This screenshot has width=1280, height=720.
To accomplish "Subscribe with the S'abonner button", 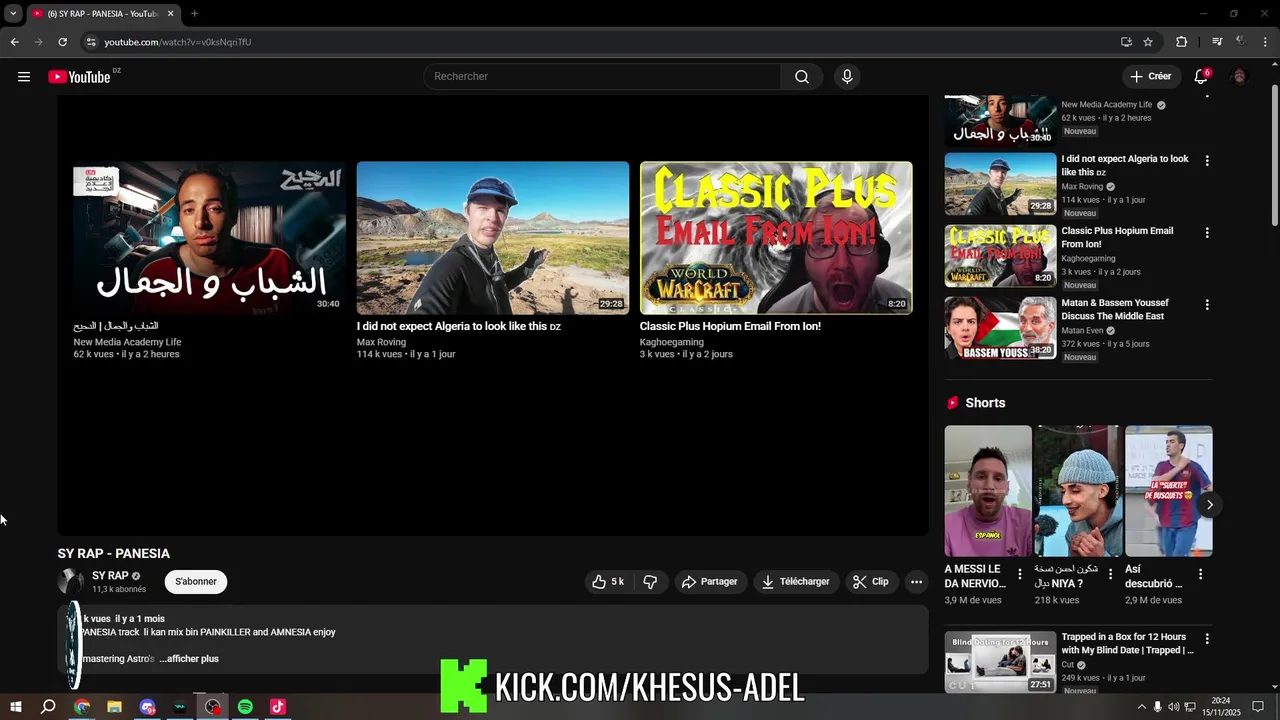I will tap(196, 582).
